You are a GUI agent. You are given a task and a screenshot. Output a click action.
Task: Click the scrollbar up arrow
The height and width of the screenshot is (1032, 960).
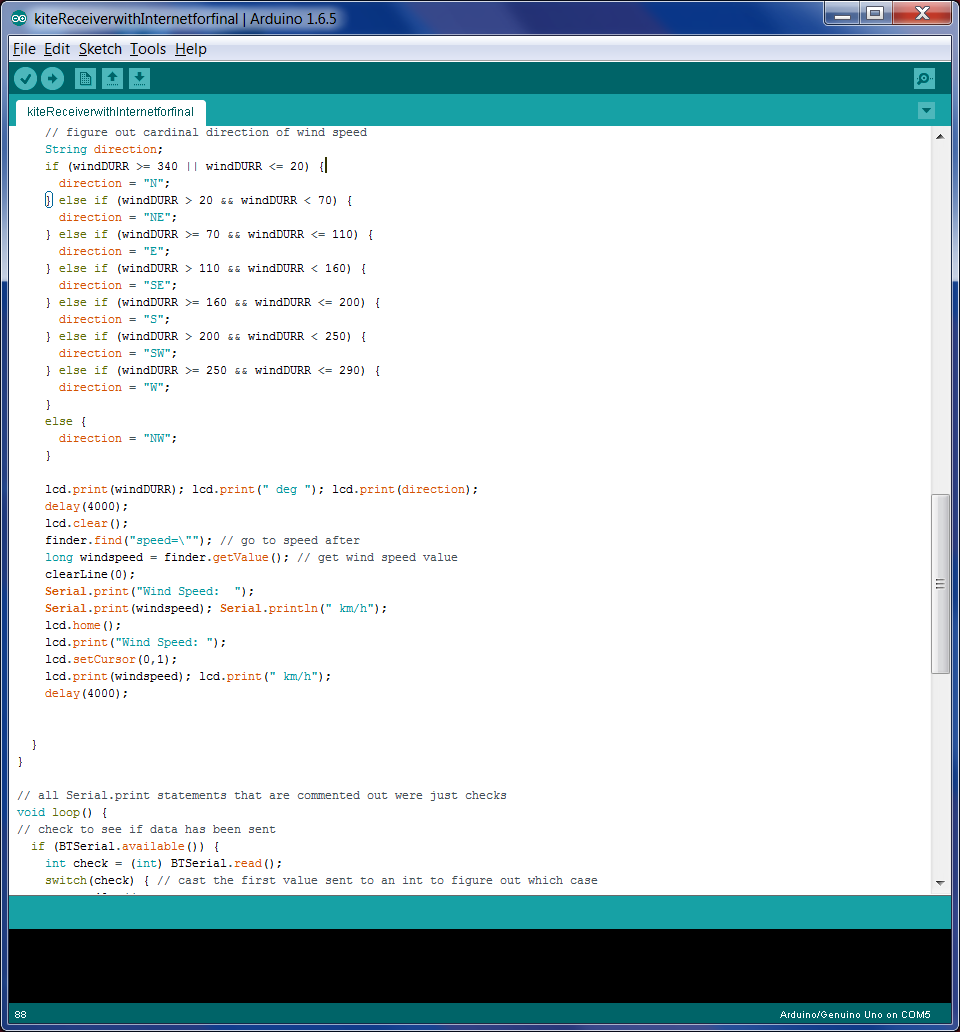coord(940,137)
